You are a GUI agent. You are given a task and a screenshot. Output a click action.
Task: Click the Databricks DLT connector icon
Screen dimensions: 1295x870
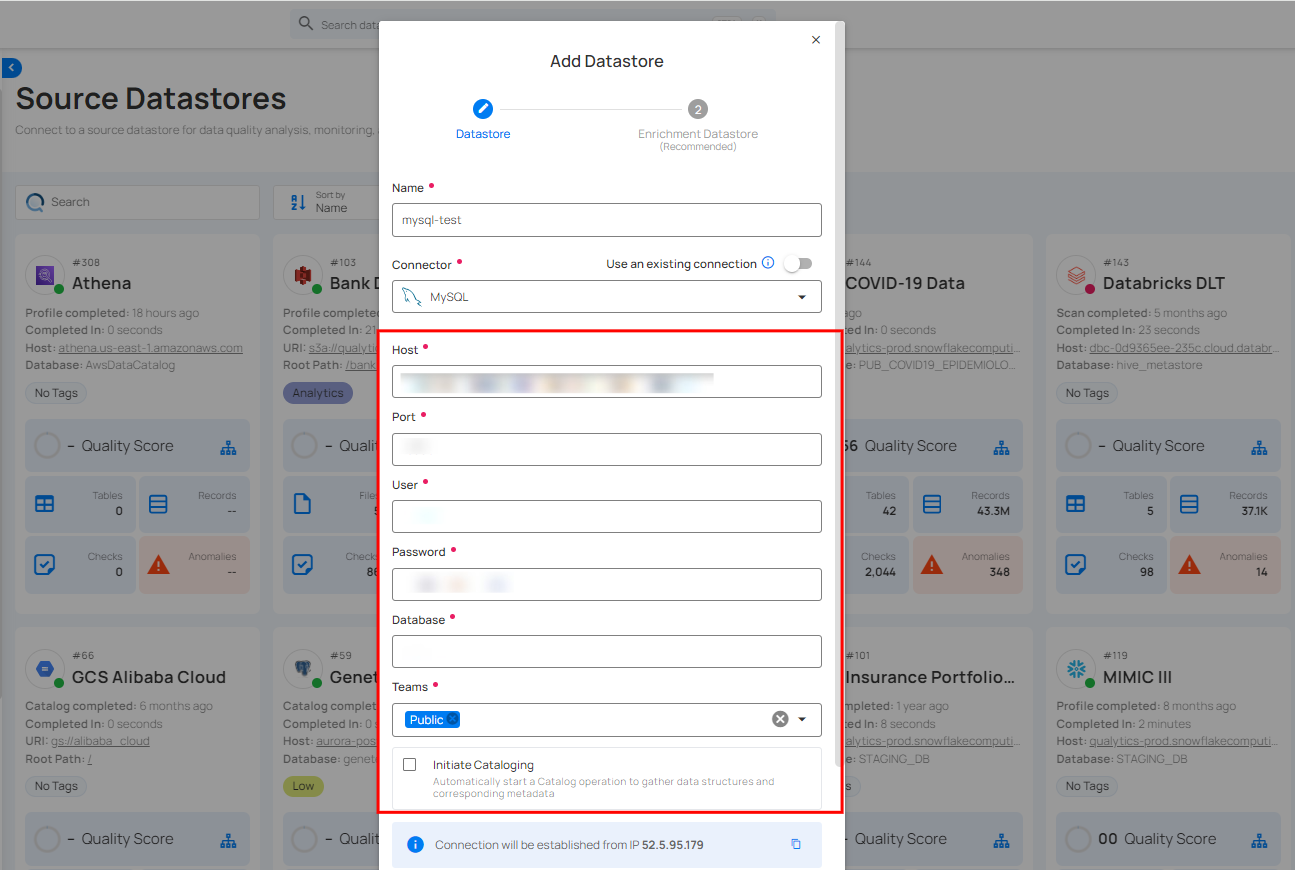click(1077, 274)
